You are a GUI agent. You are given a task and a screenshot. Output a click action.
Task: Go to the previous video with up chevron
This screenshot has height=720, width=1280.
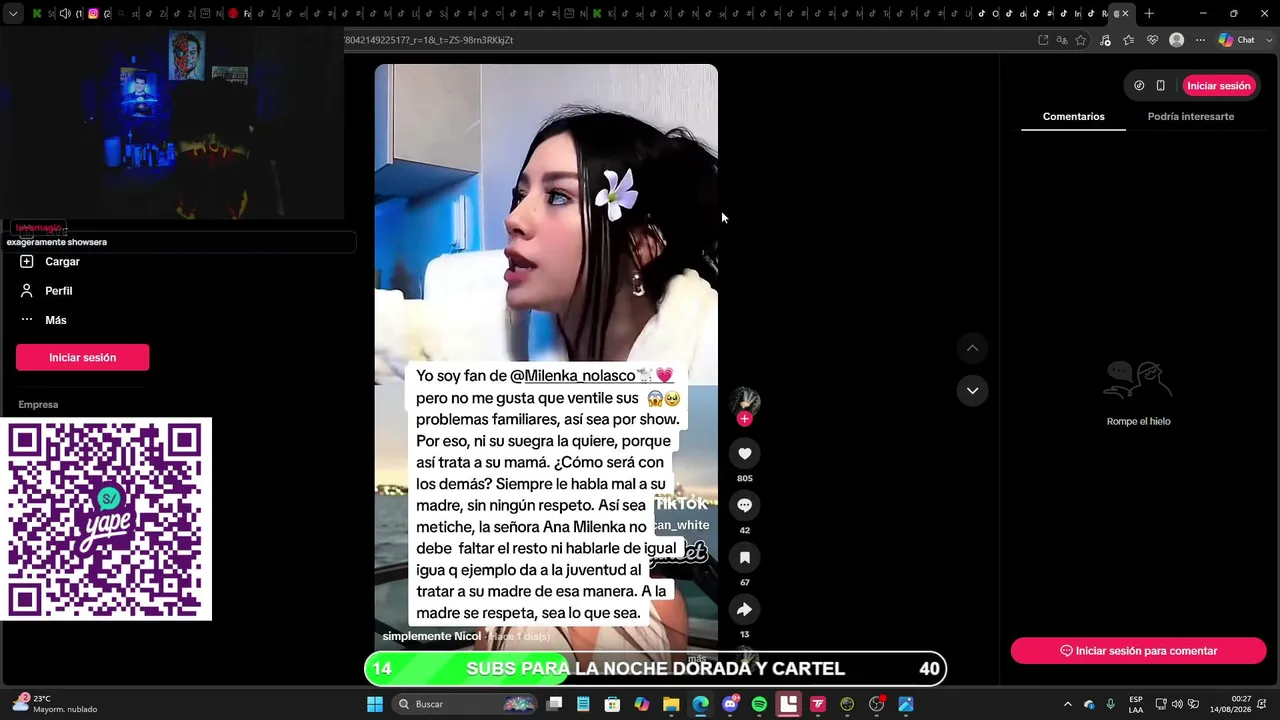(972, 348)
